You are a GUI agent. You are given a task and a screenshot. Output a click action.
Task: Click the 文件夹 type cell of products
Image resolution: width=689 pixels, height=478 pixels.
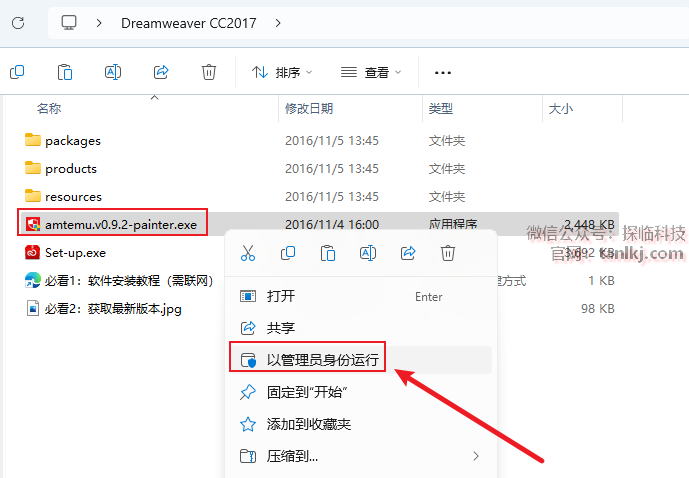click(x=447, y=169)
